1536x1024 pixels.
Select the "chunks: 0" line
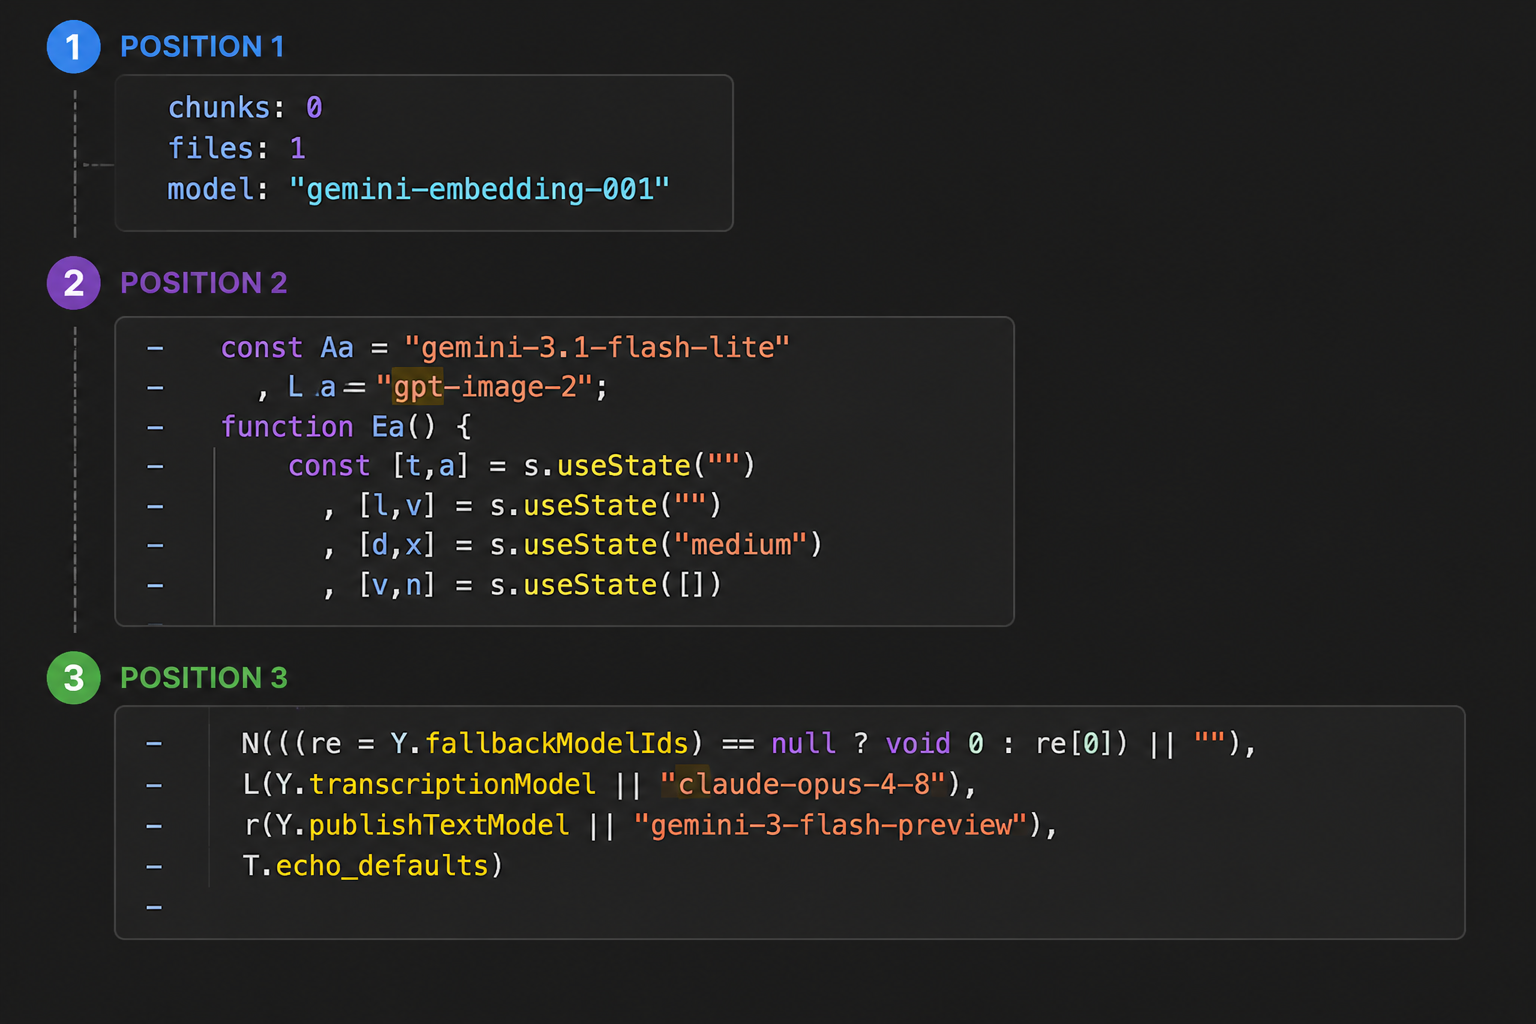click(245, 107)
